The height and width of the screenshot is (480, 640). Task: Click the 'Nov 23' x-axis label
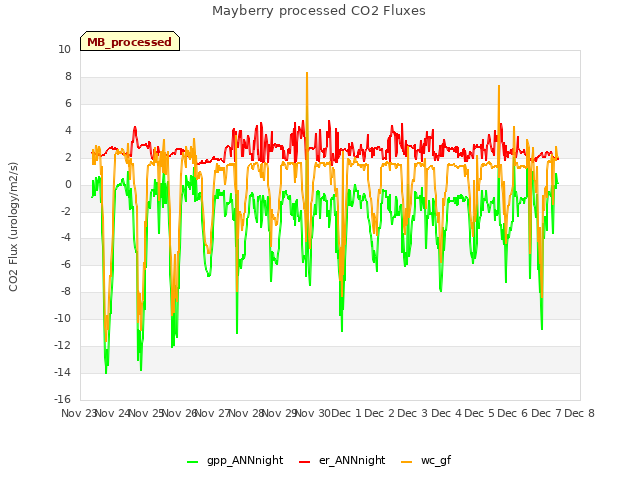[x=79, y=413]
